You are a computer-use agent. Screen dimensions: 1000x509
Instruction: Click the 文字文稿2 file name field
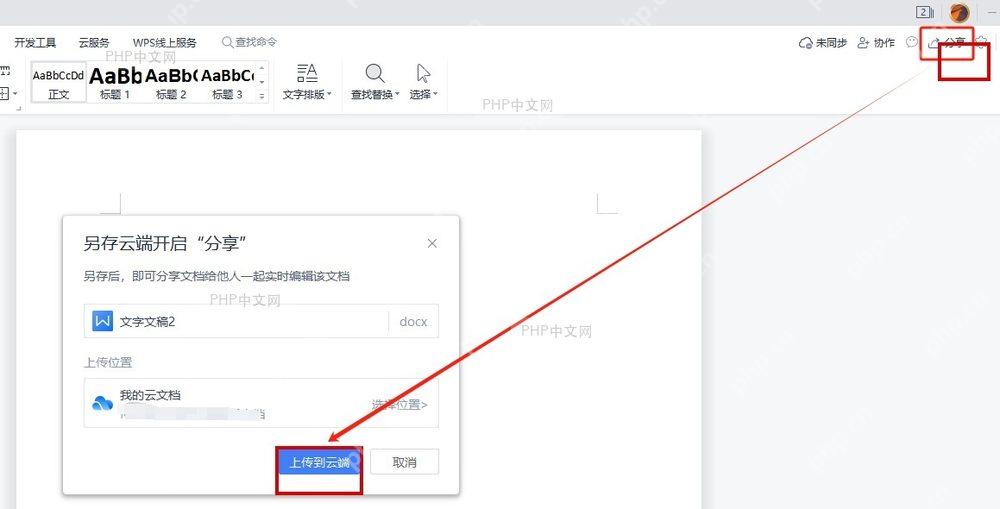coord(261,321)
